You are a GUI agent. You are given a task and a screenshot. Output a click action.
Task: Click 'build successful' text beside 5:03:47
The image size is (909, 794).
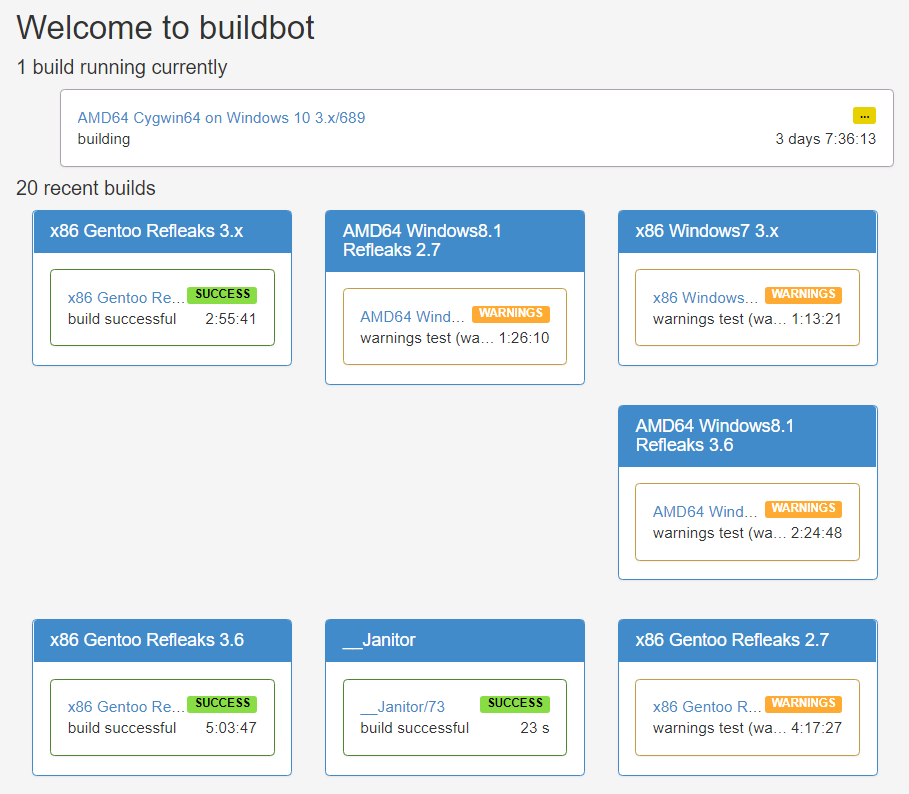[122, 728]
